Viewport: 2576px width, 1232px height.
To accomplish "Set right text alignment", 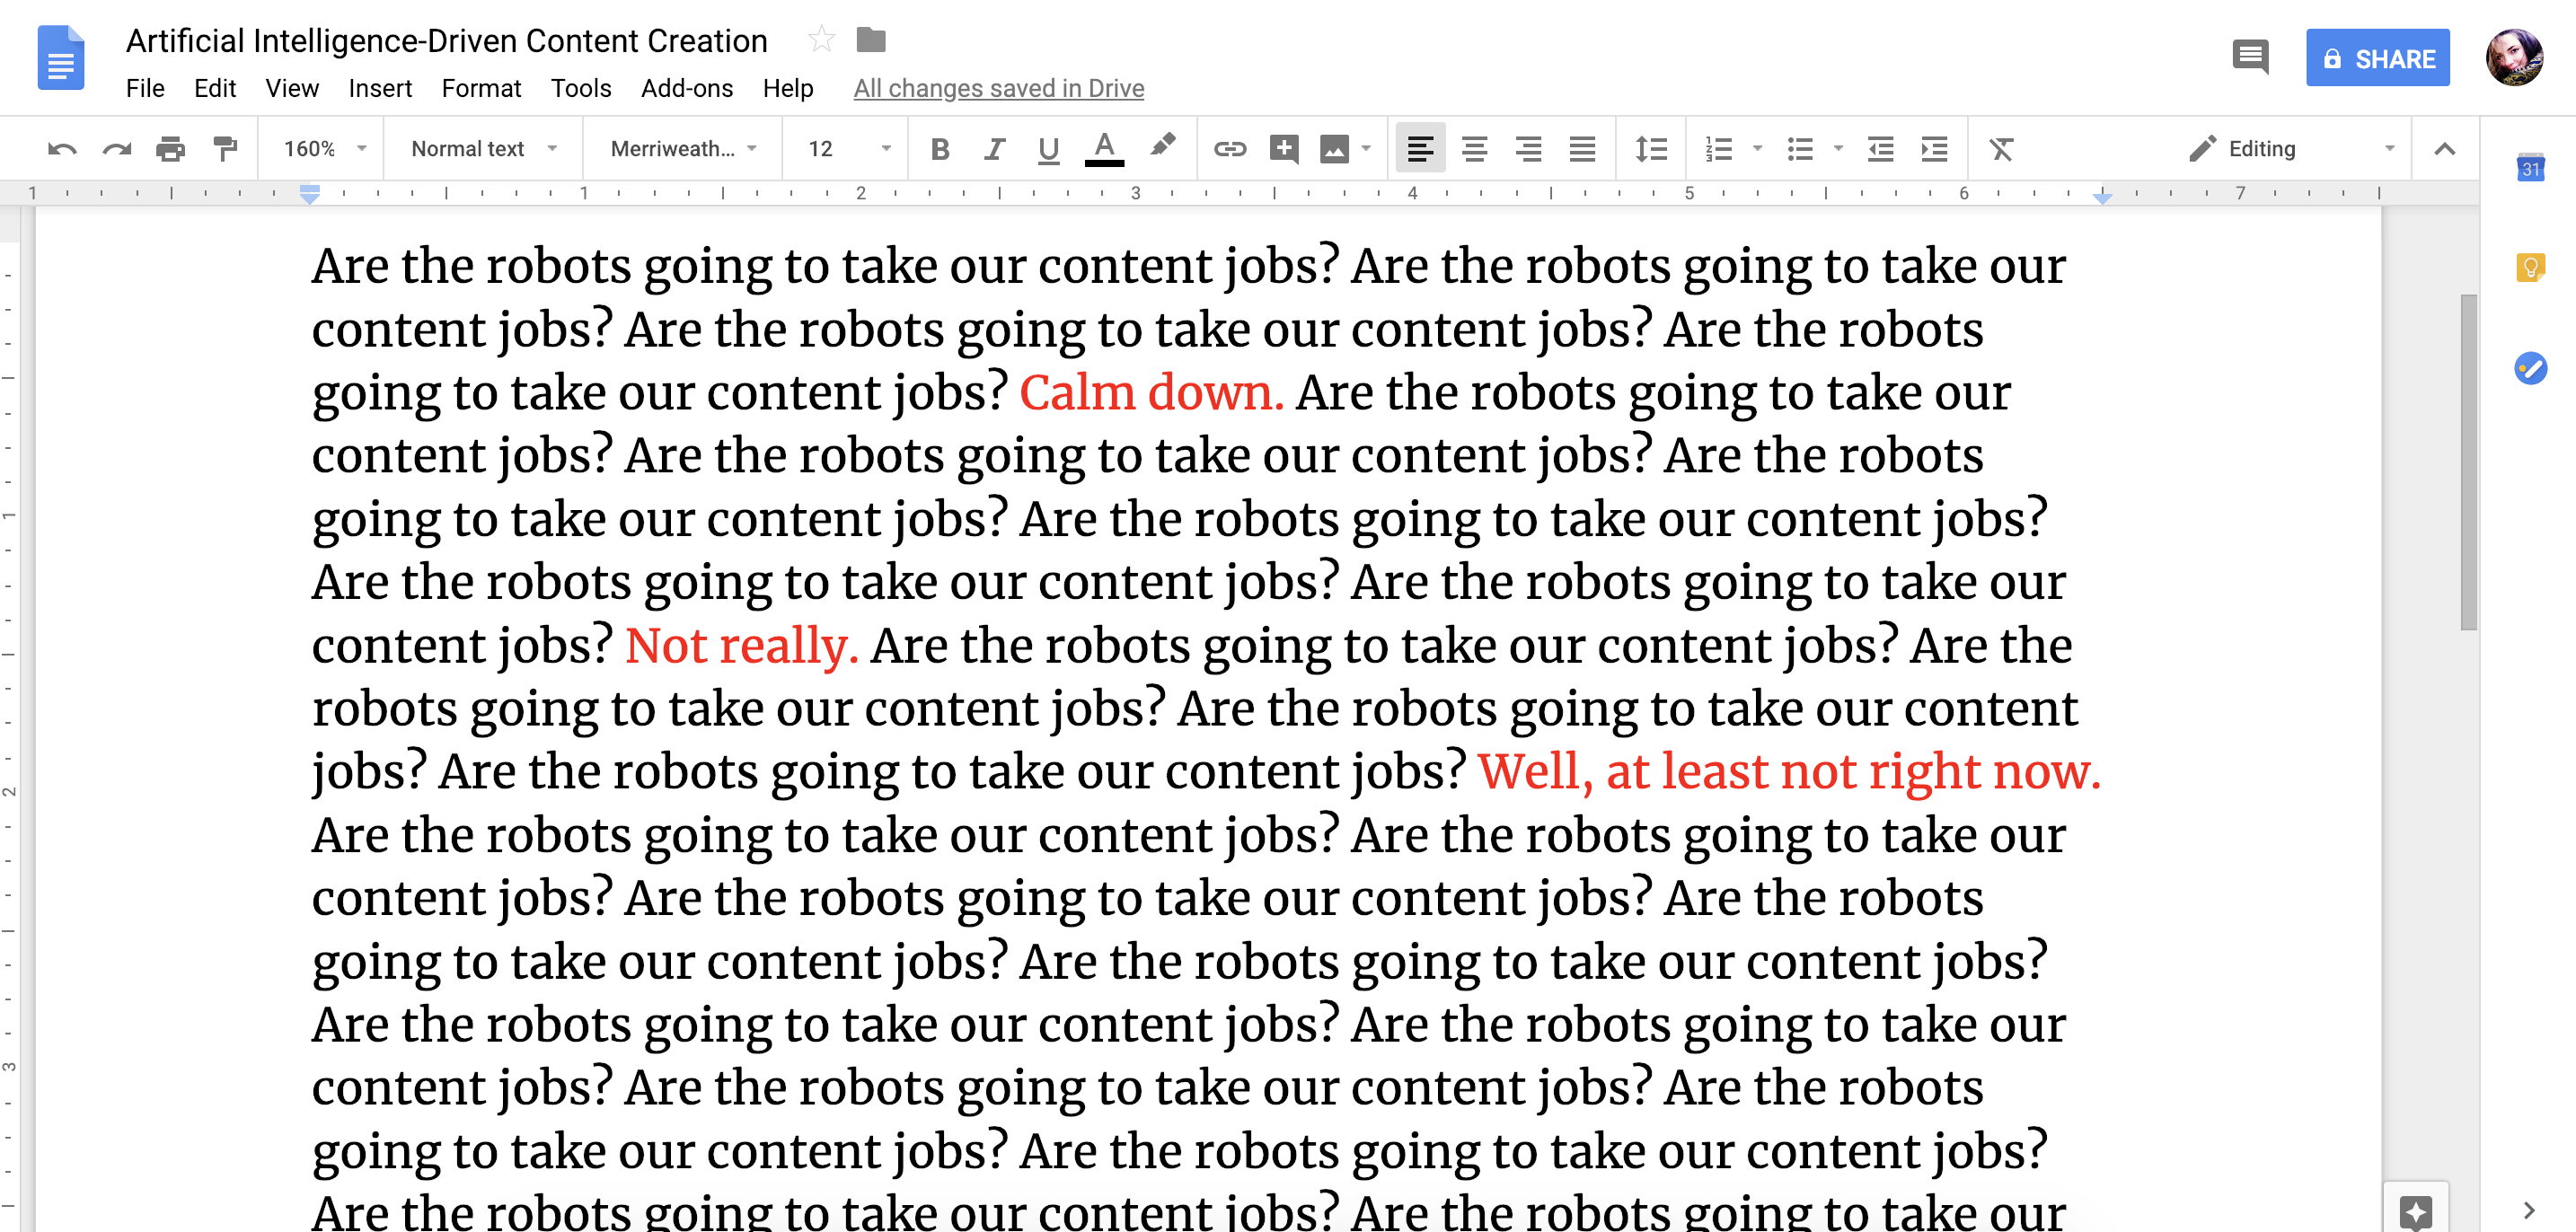I will (1528, 149).
